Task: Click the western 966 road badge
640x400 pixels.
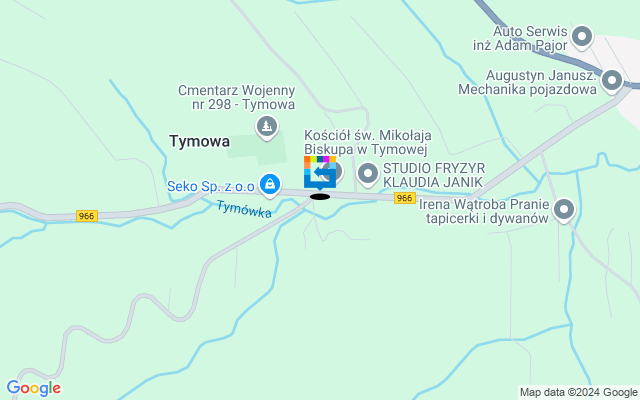Action: pos(87,216)
